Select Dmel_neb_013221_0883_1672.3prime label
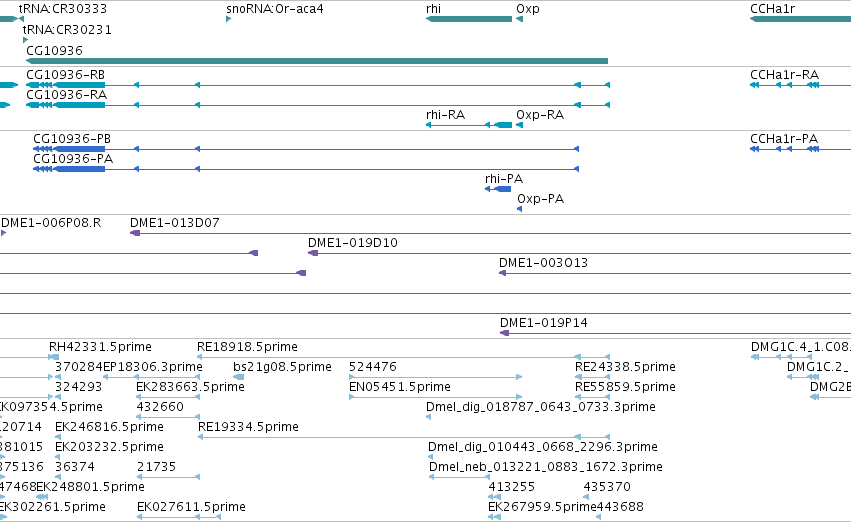The width and height of the screenshot is (851, 522). 545,467
